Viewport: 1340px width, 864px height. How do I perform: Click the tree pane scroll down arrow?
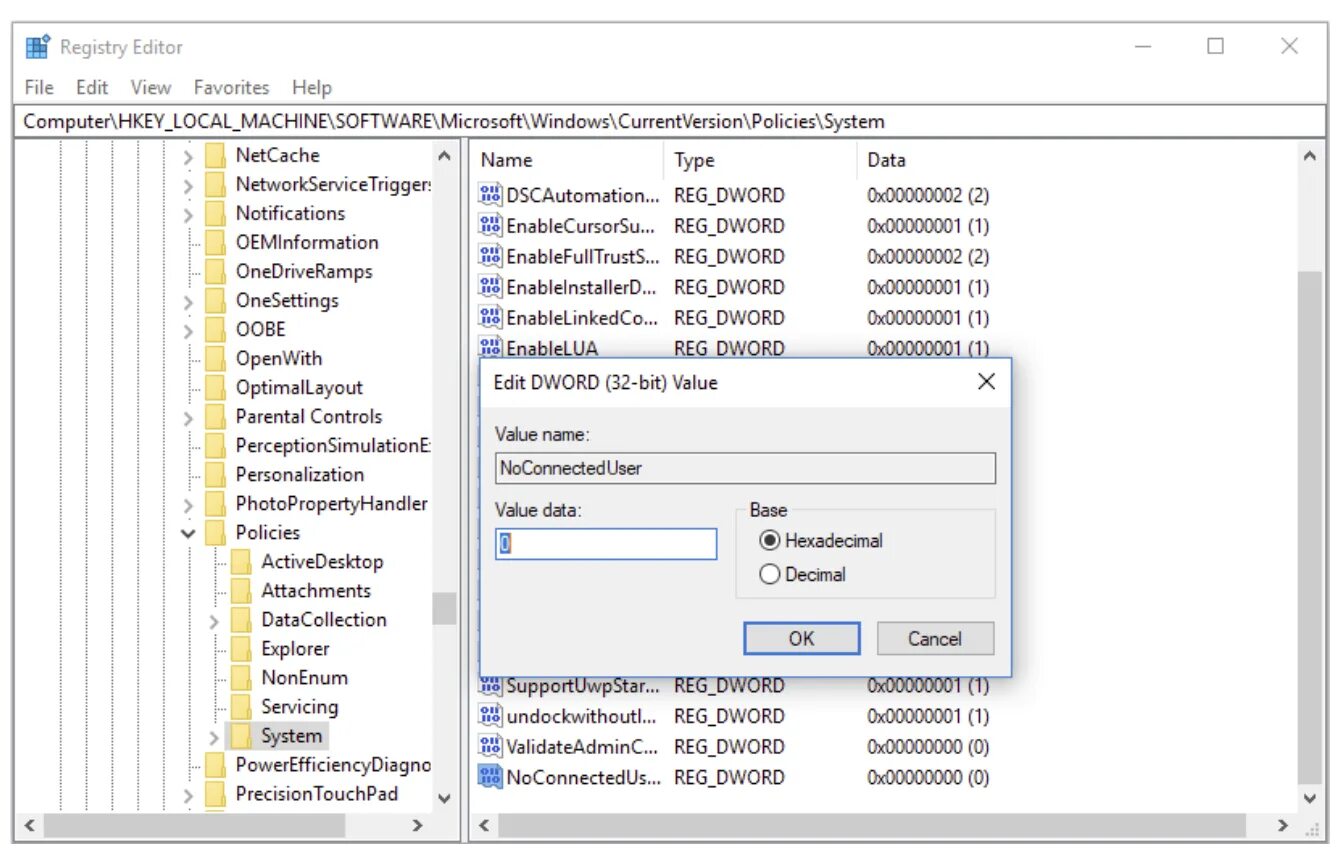pyautogui.click(x=444, y=799)
